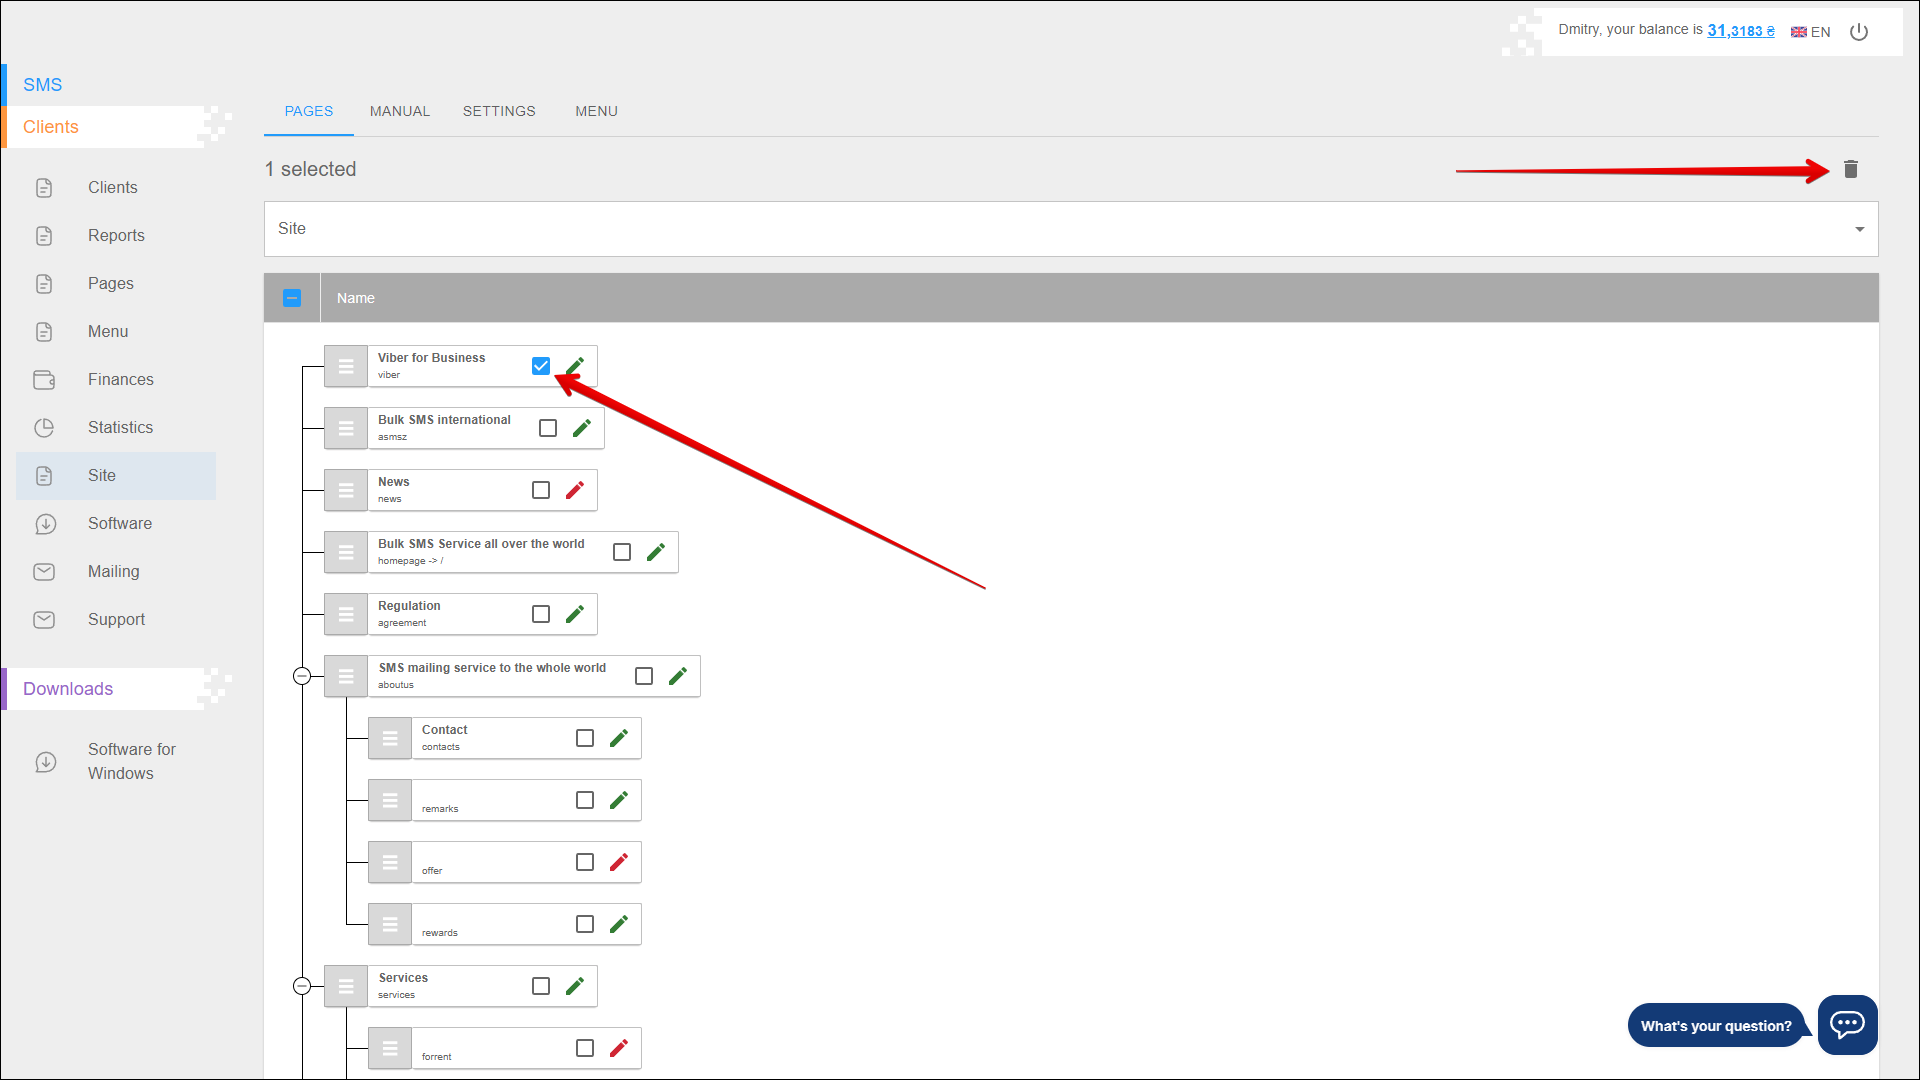The width and height of the screenshot is (1920, 1080).
Task: Click the drag handle of Regulation page
Action: coord(346,614)
